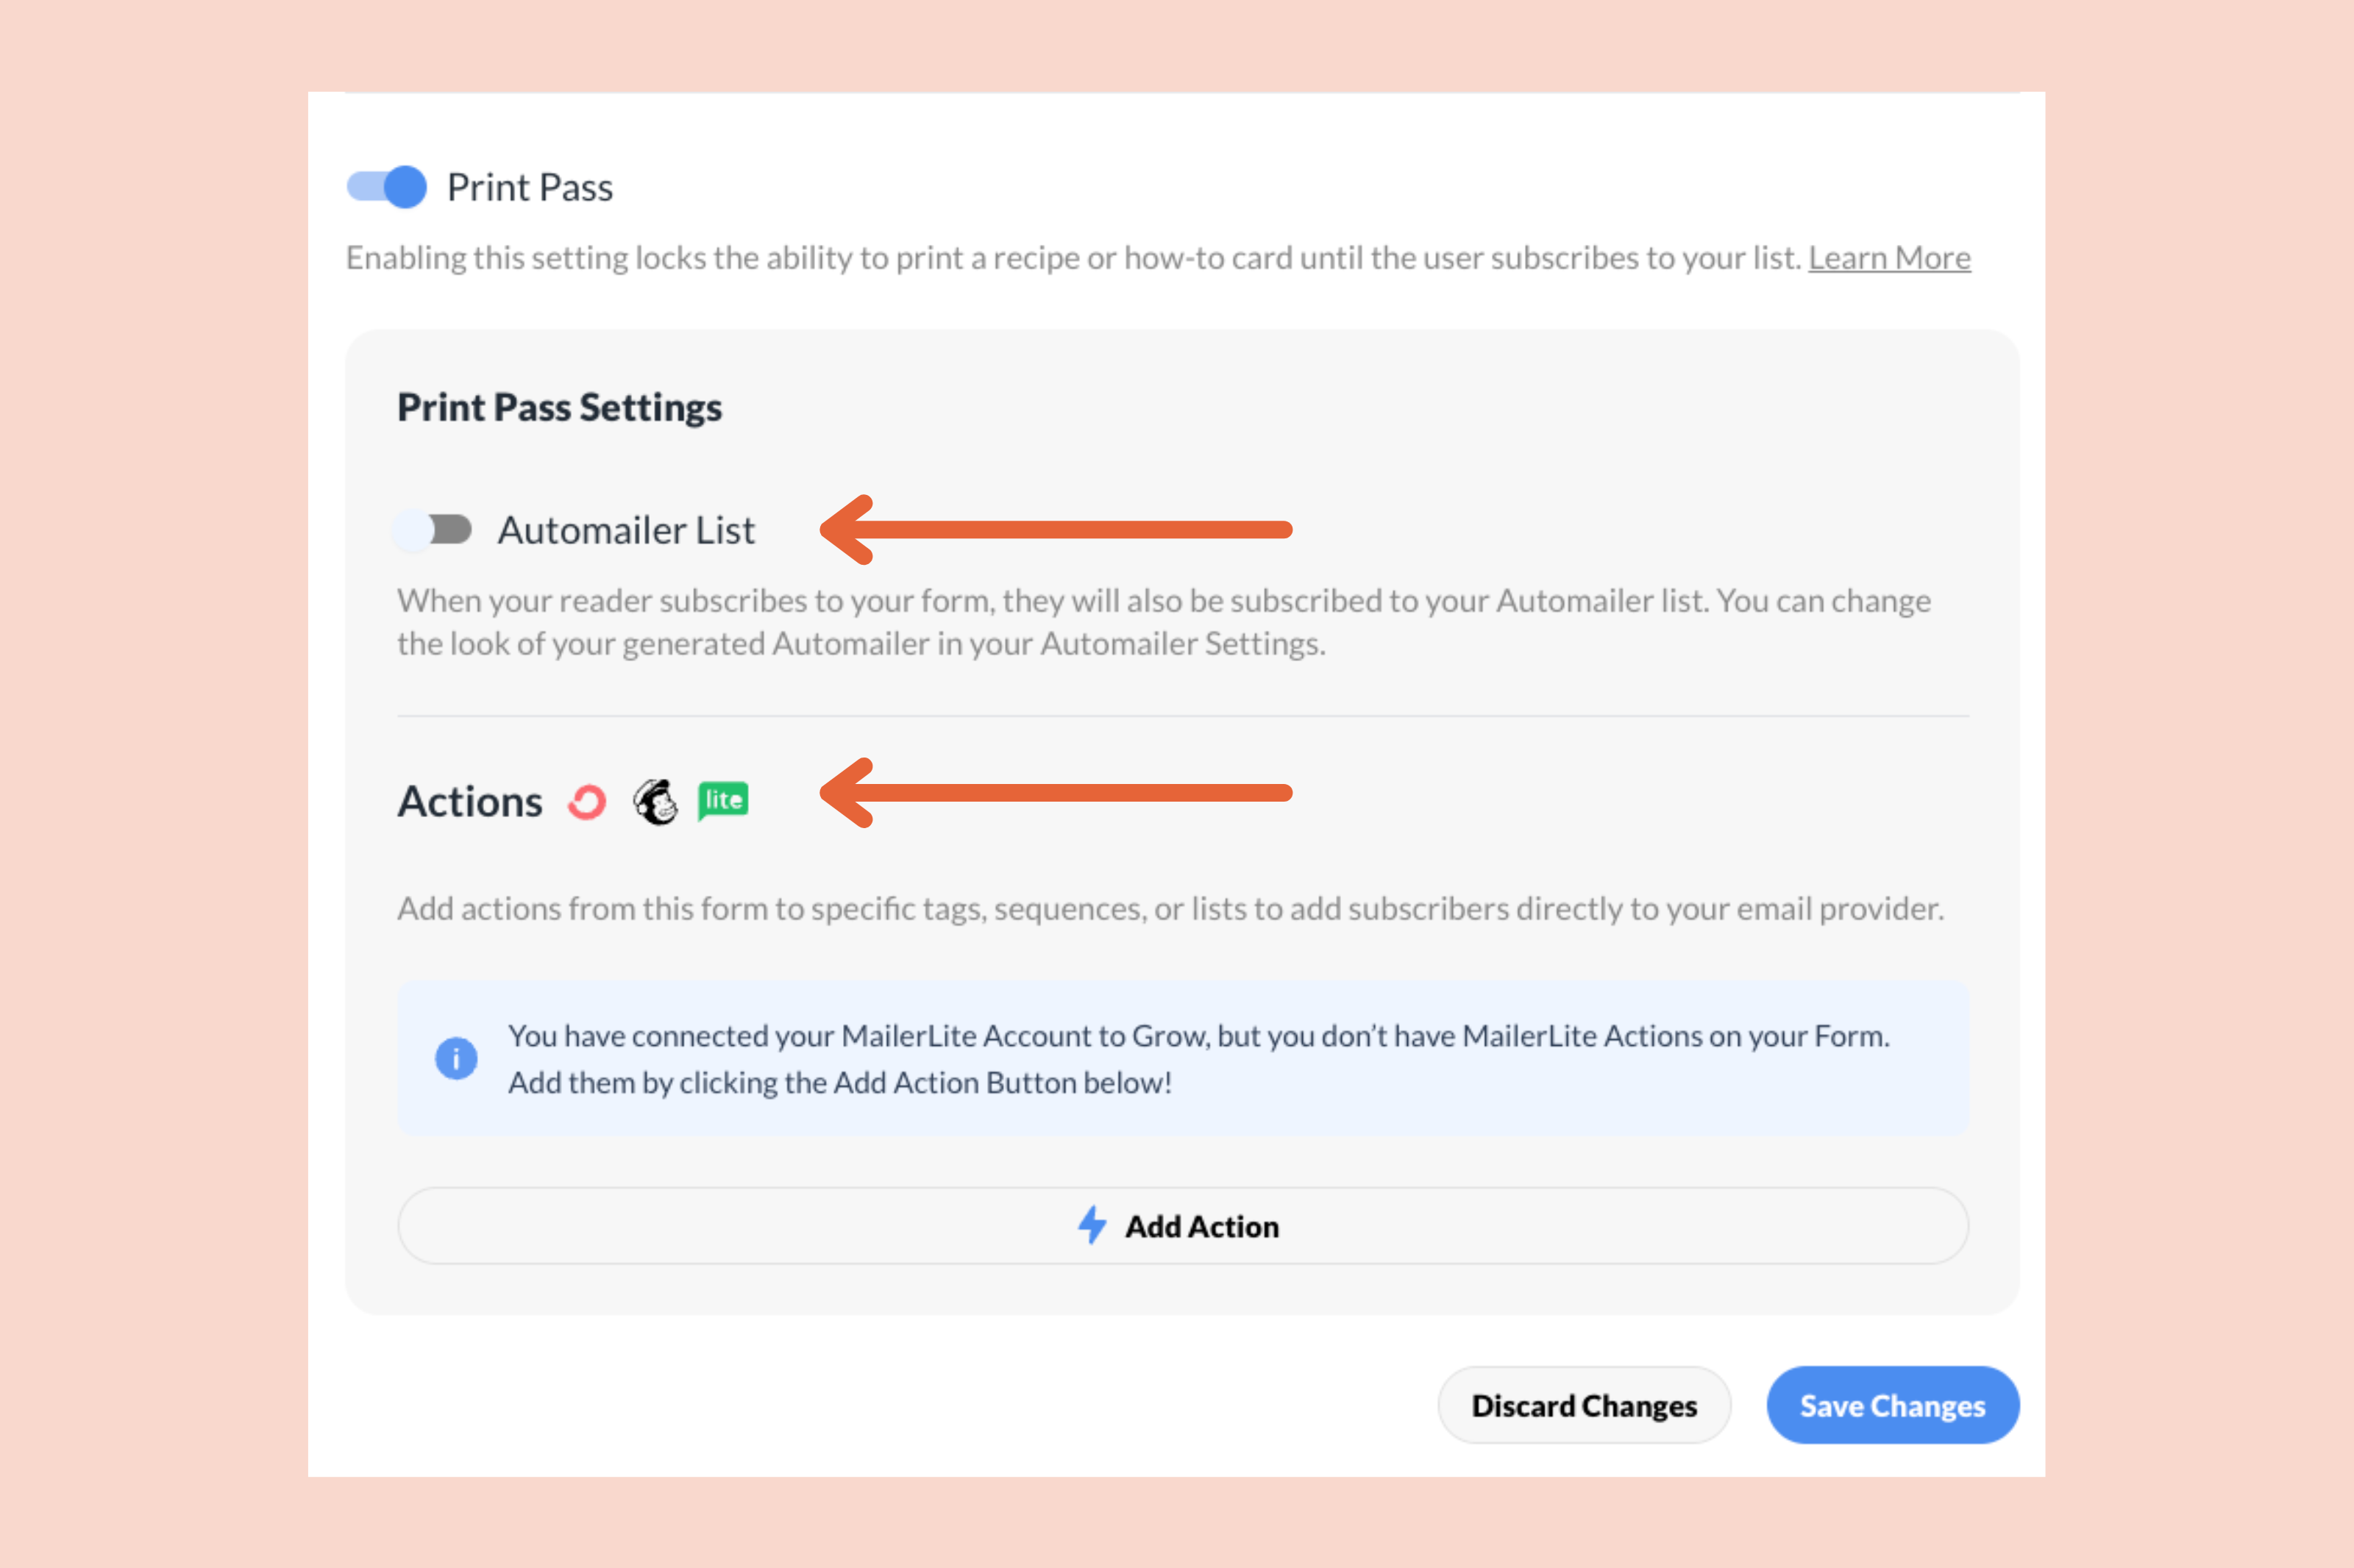The width and height of the screenshot is (2354, 1568).
Task: Select the green MailerLite lite icon
Action: click(x=723, y=800)
